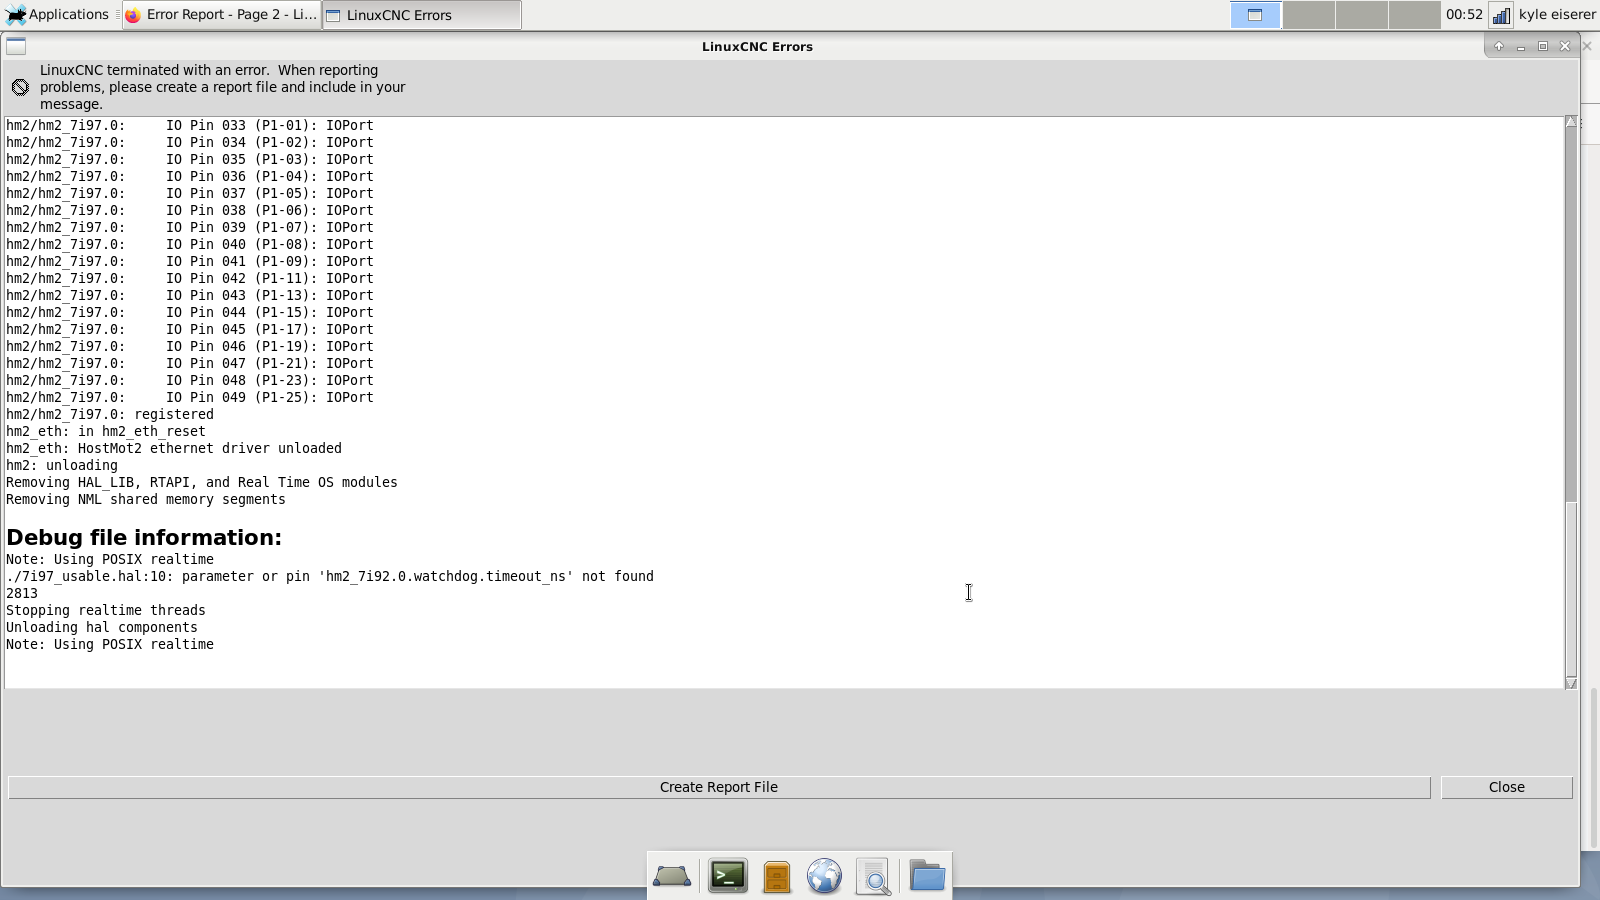Open the window menu icon of LinuxCNC Errors
The image size is (1600, 900).
16,46
